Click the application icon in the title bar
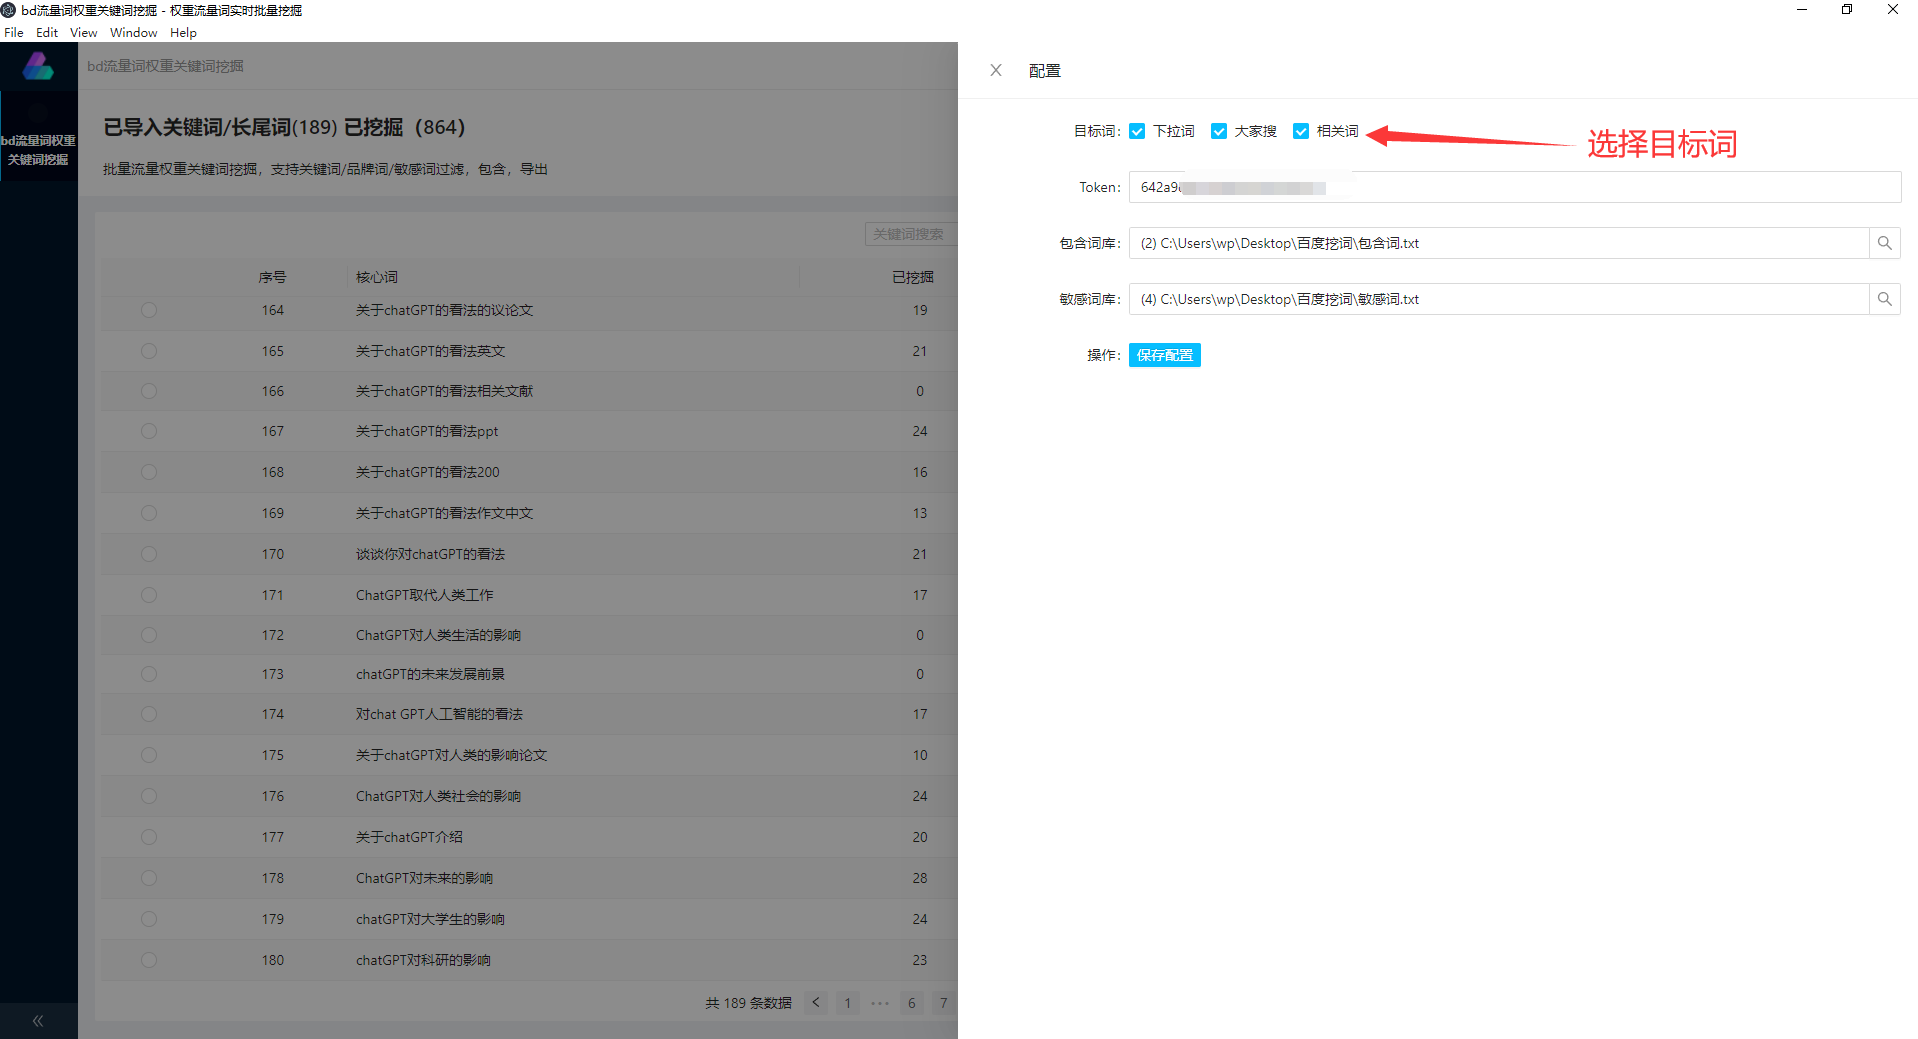 point(10,10)
